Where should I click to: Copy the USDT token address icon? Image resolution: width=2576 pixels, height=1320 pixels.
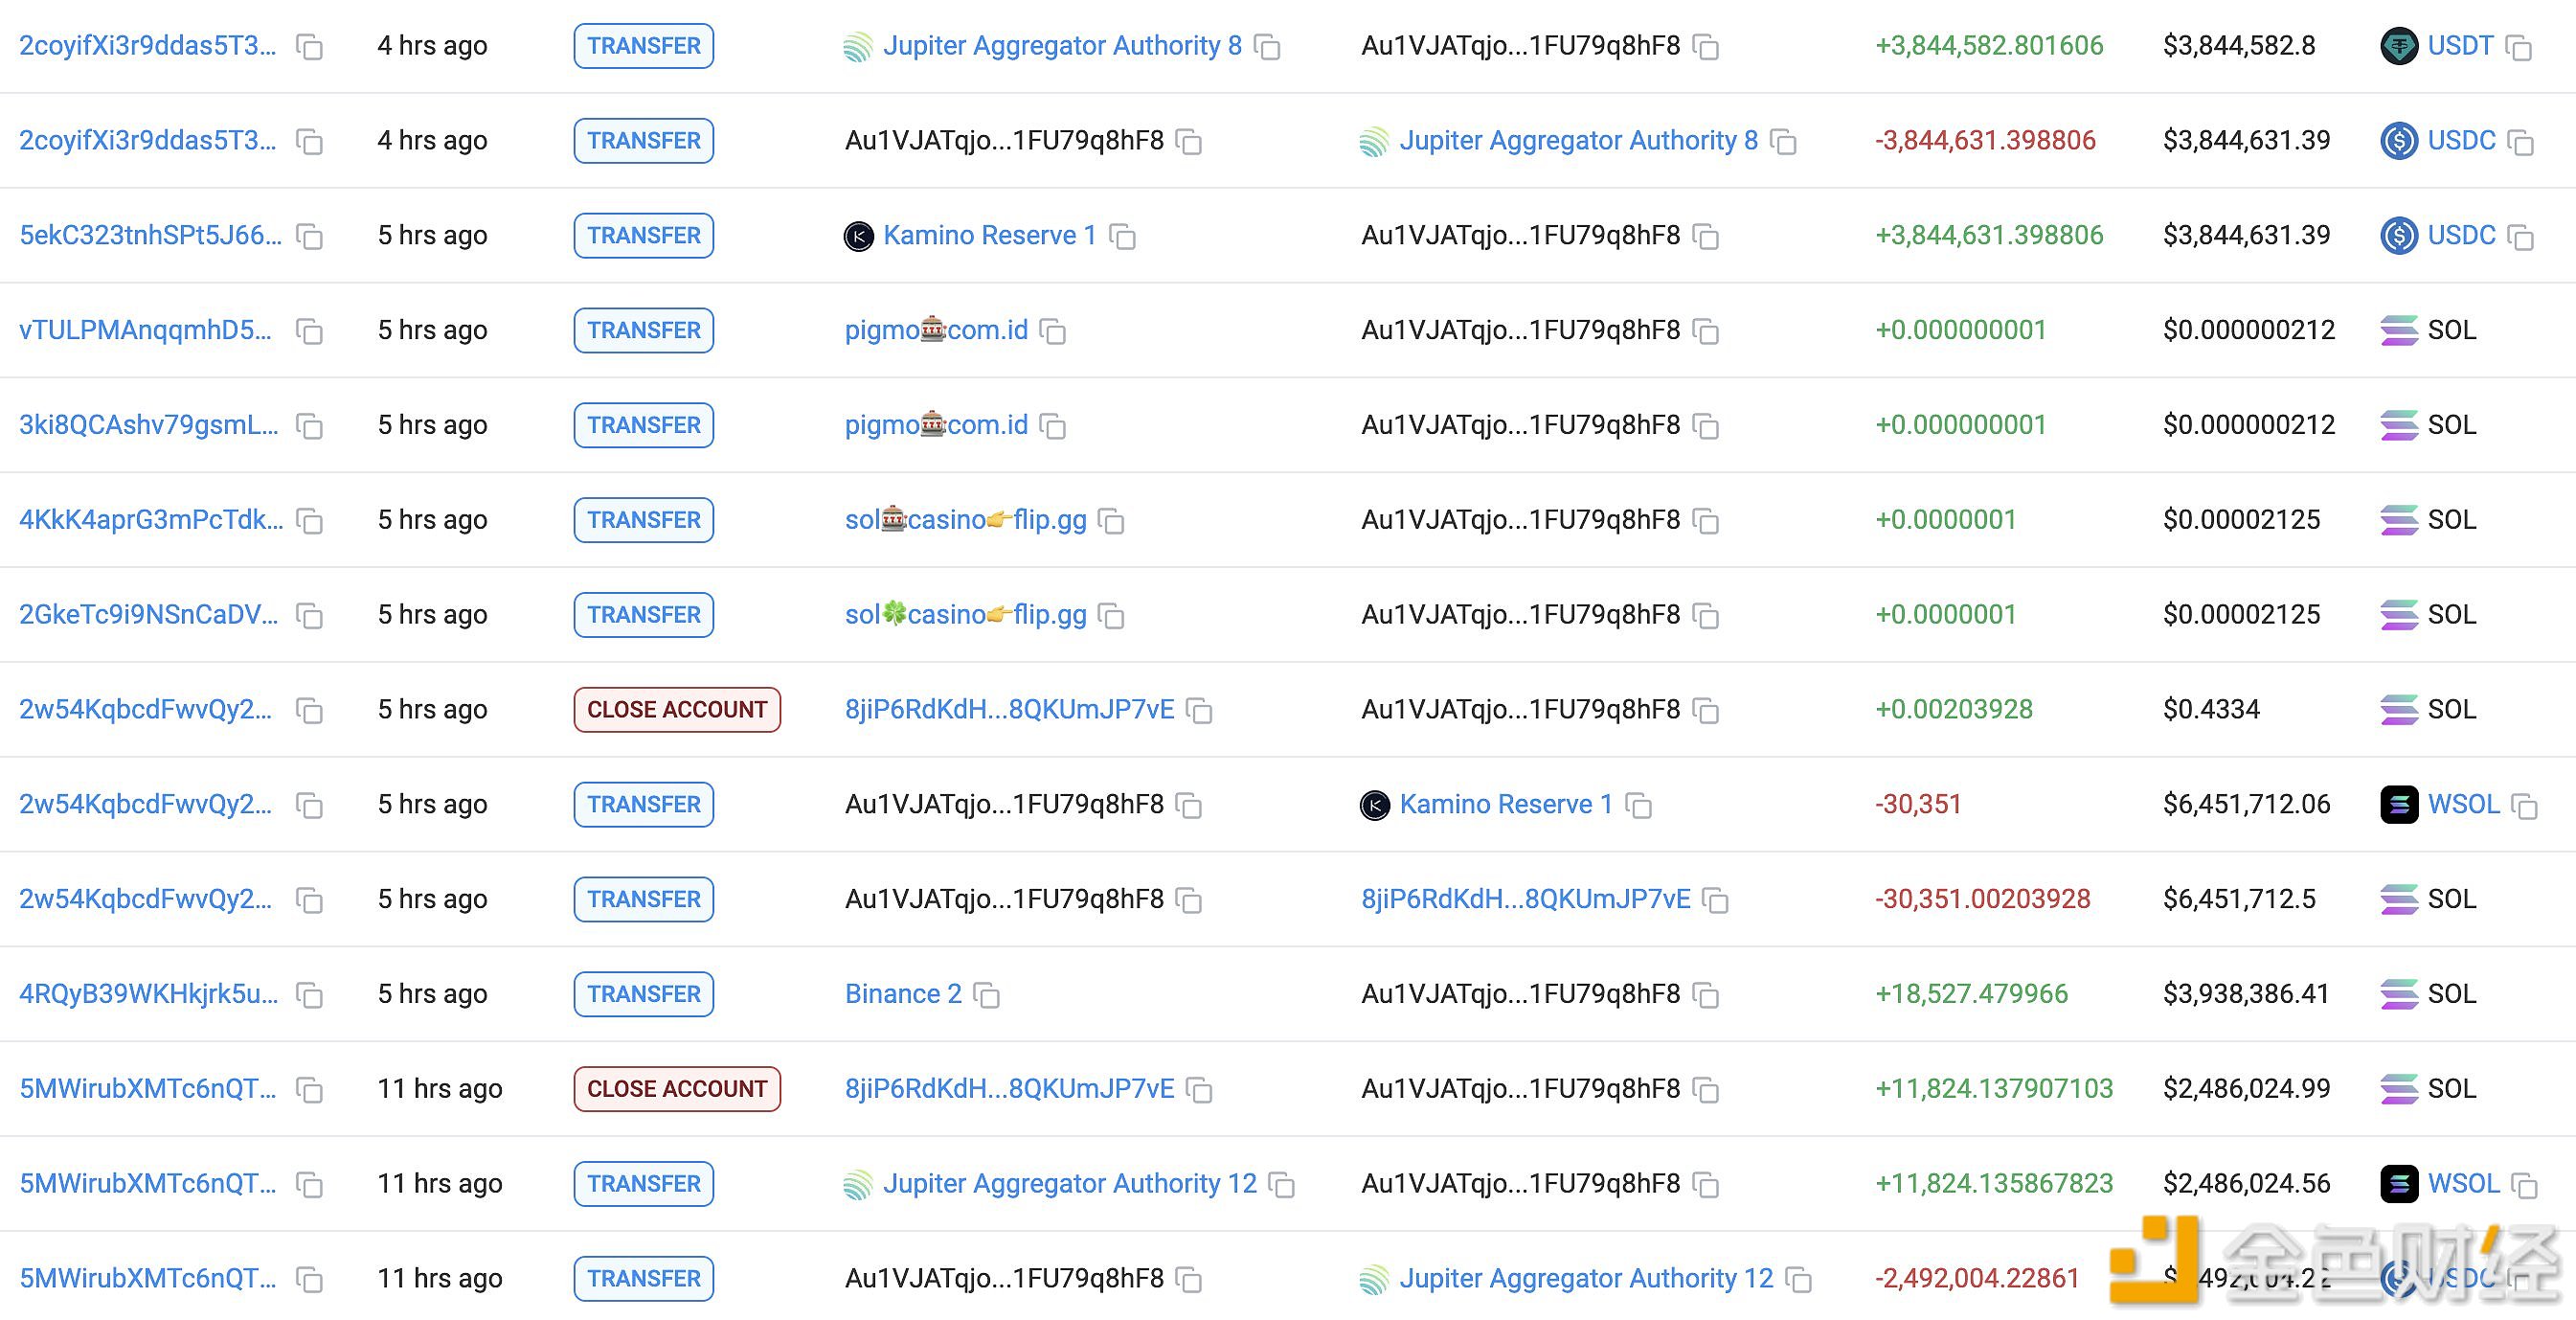coord(2519,47)
